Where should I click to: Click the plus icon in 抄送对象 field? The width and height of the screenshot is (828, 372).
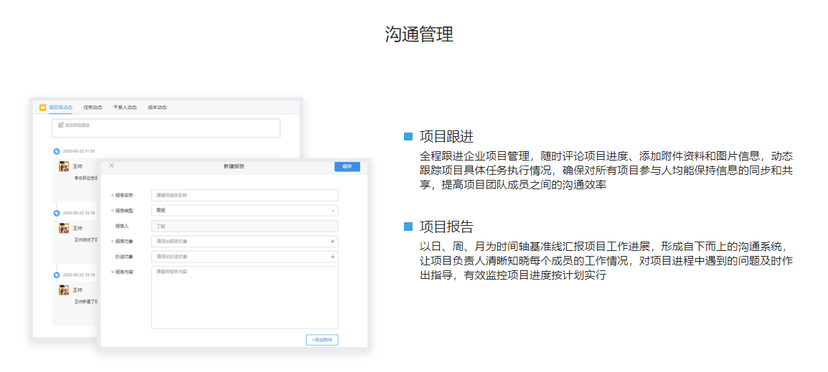pyautogui.click(x=333, y=257)
